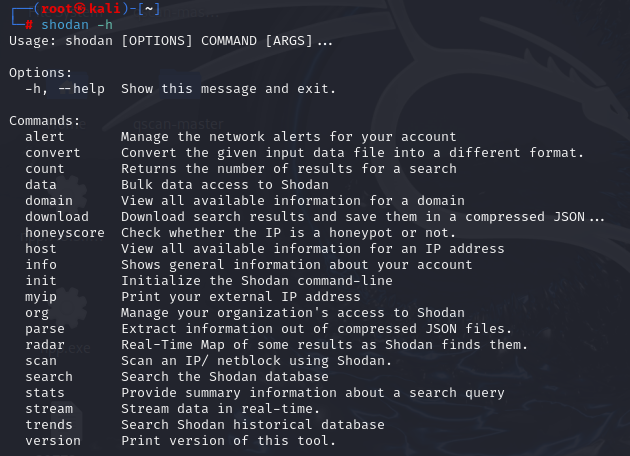Click the 'radar' command name
630x456 pixels.
pos(45,345)
